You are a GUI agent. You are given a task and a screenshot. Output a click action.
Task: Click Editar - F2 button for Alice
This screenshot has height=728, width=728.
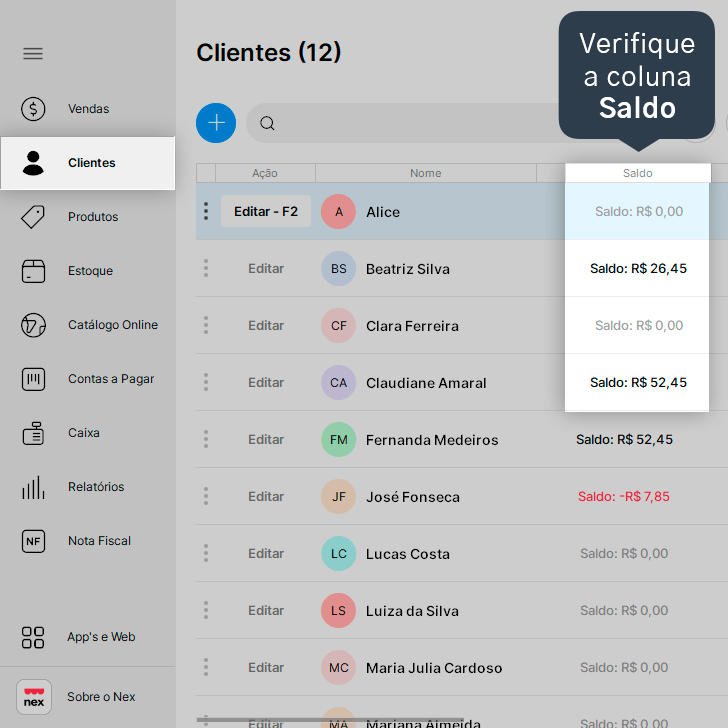click(266, 211)
